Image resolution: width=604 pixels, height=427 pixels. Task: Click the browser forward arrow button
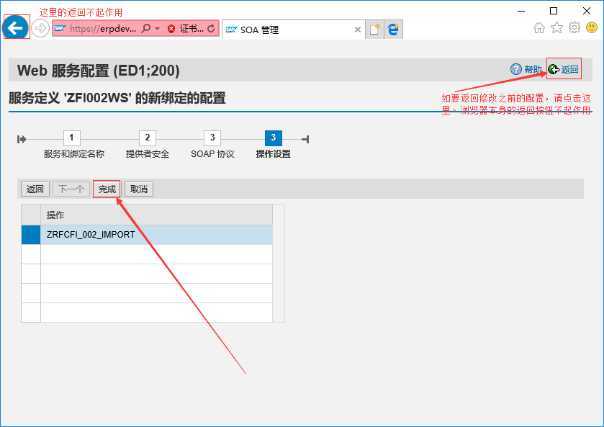pyautogui.click(x=40, y=28)
